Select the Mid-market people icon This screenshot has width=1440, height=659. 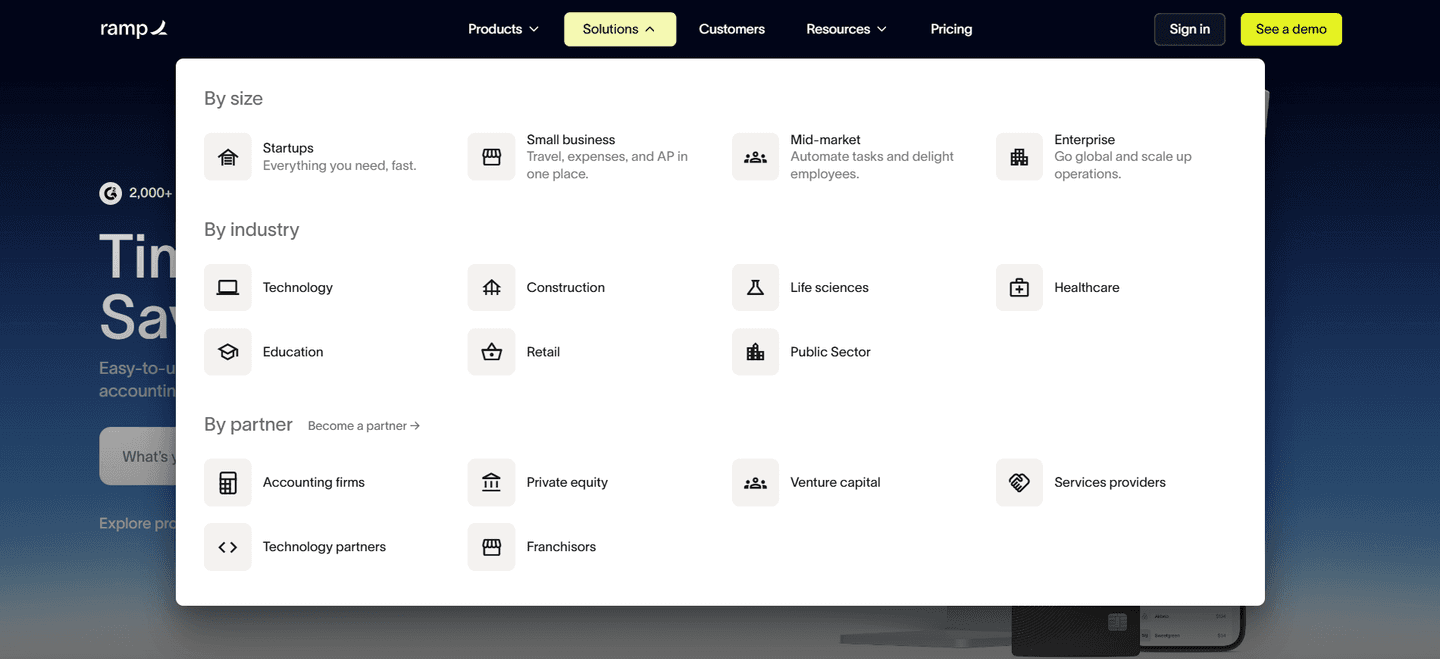tap(755, 157)
